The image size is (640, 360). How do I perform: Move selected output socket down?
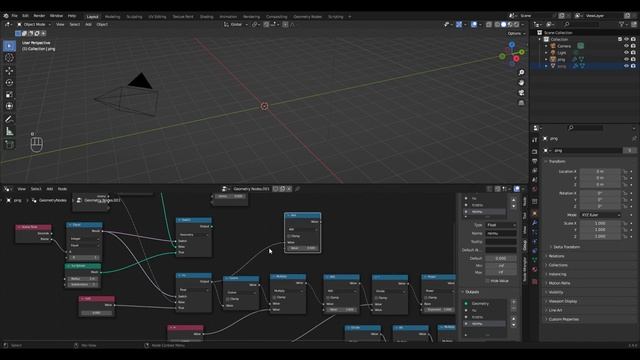pyautogui.click(x=513, y=325)
